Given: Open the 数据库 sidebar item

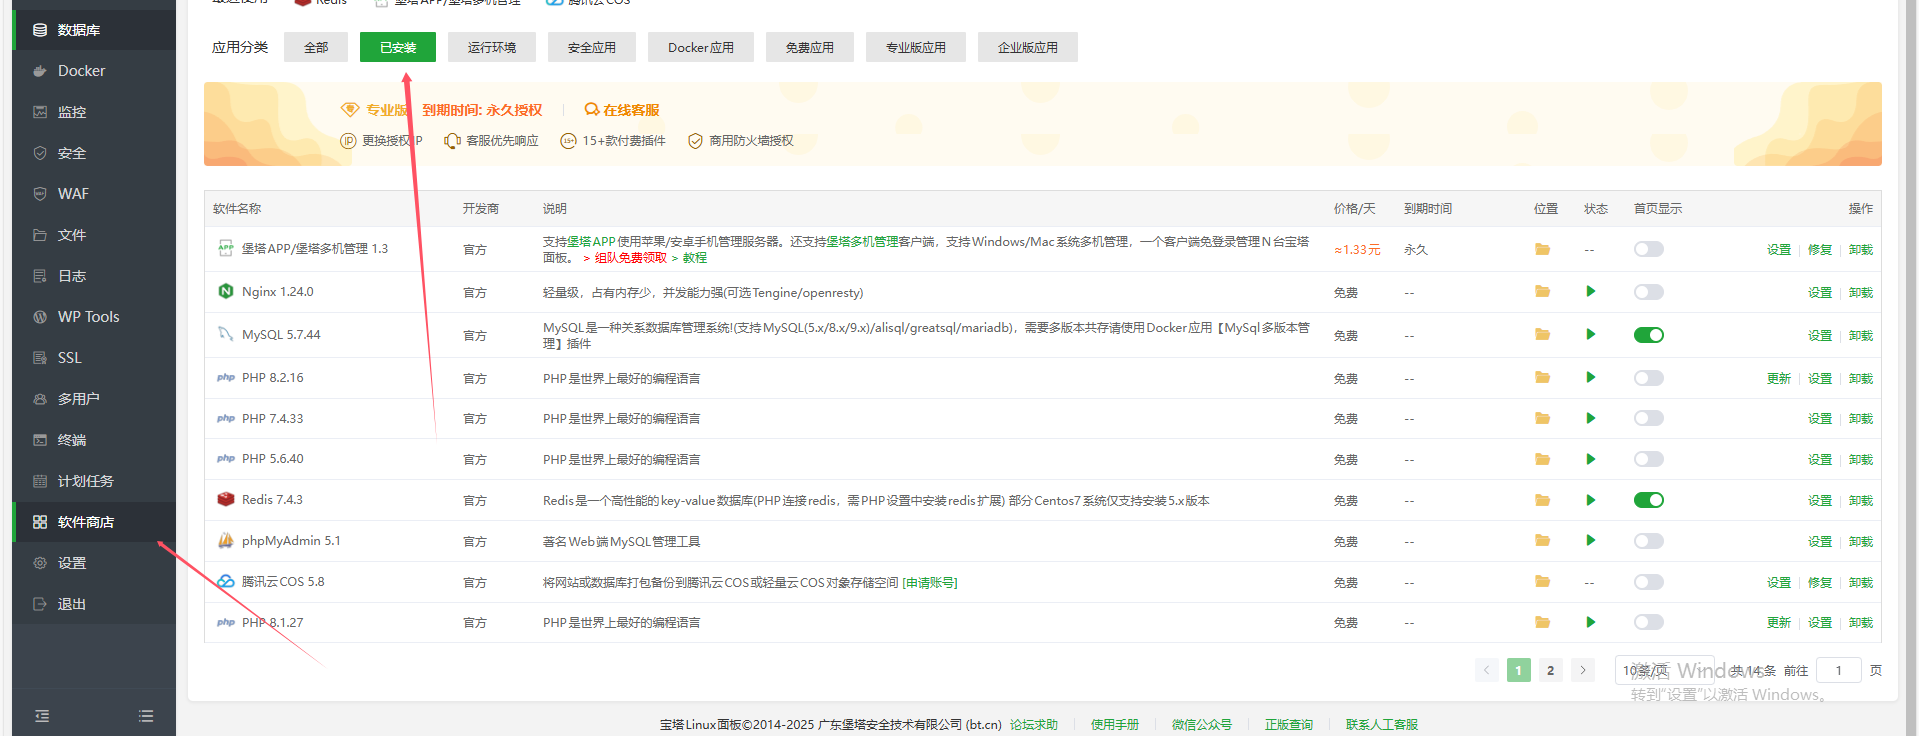Looking at the screenshot, I should click(x=94, y=30).
